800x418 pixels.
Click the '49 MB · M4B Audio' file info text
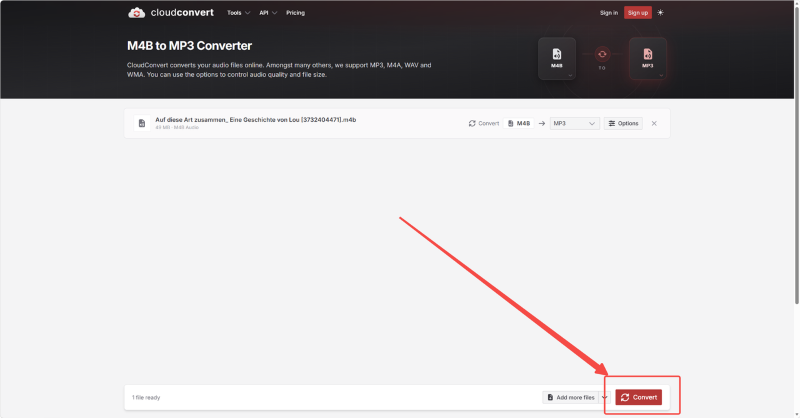(177, 128)
